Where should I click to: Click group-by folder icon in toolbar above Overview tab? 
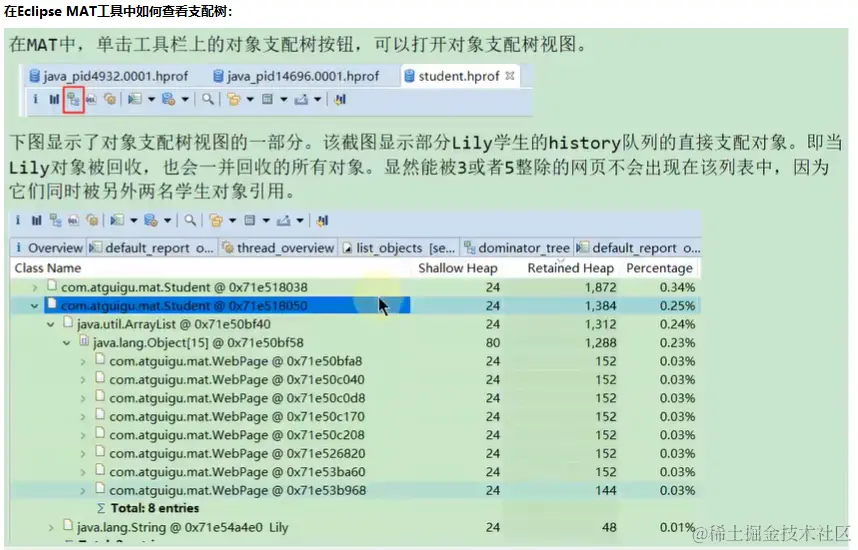coord(216,221)
